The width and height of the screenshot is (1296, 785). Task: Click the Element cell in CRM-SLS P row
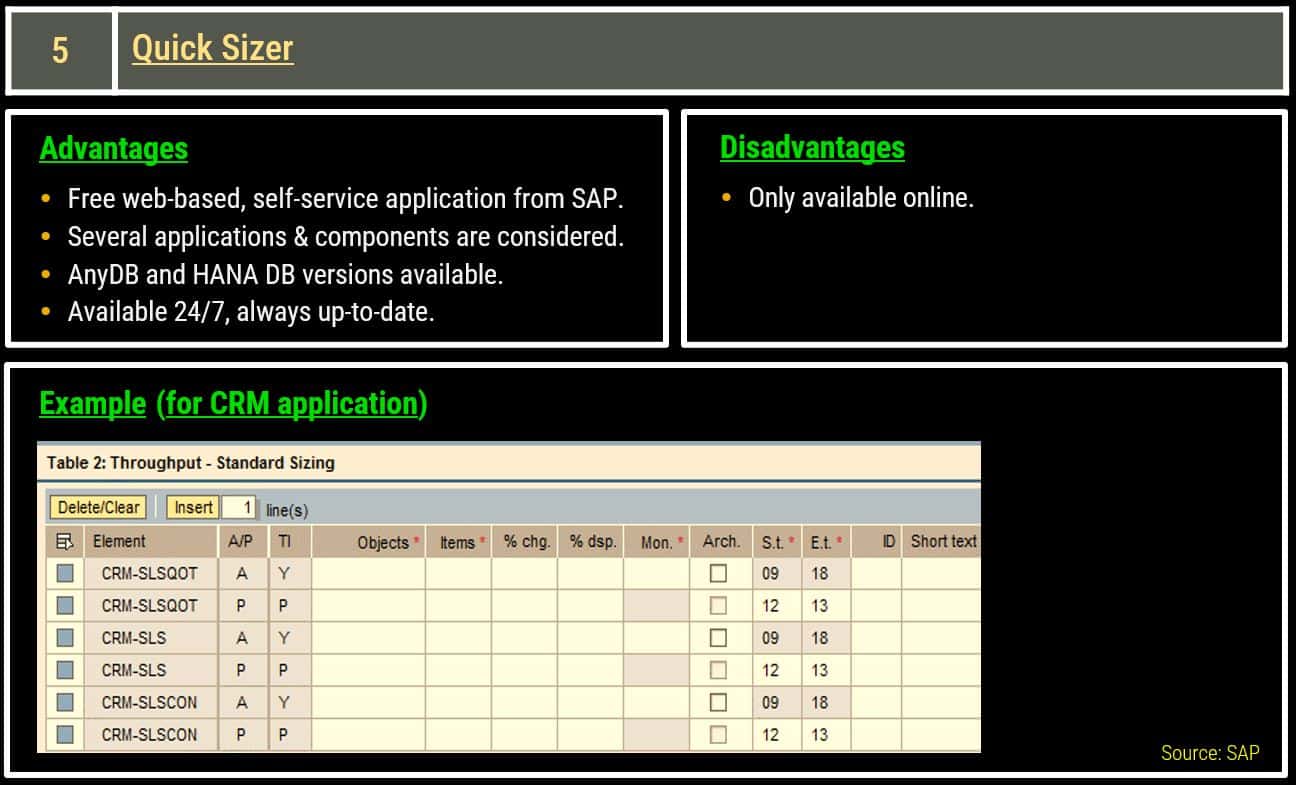(150, 670)
